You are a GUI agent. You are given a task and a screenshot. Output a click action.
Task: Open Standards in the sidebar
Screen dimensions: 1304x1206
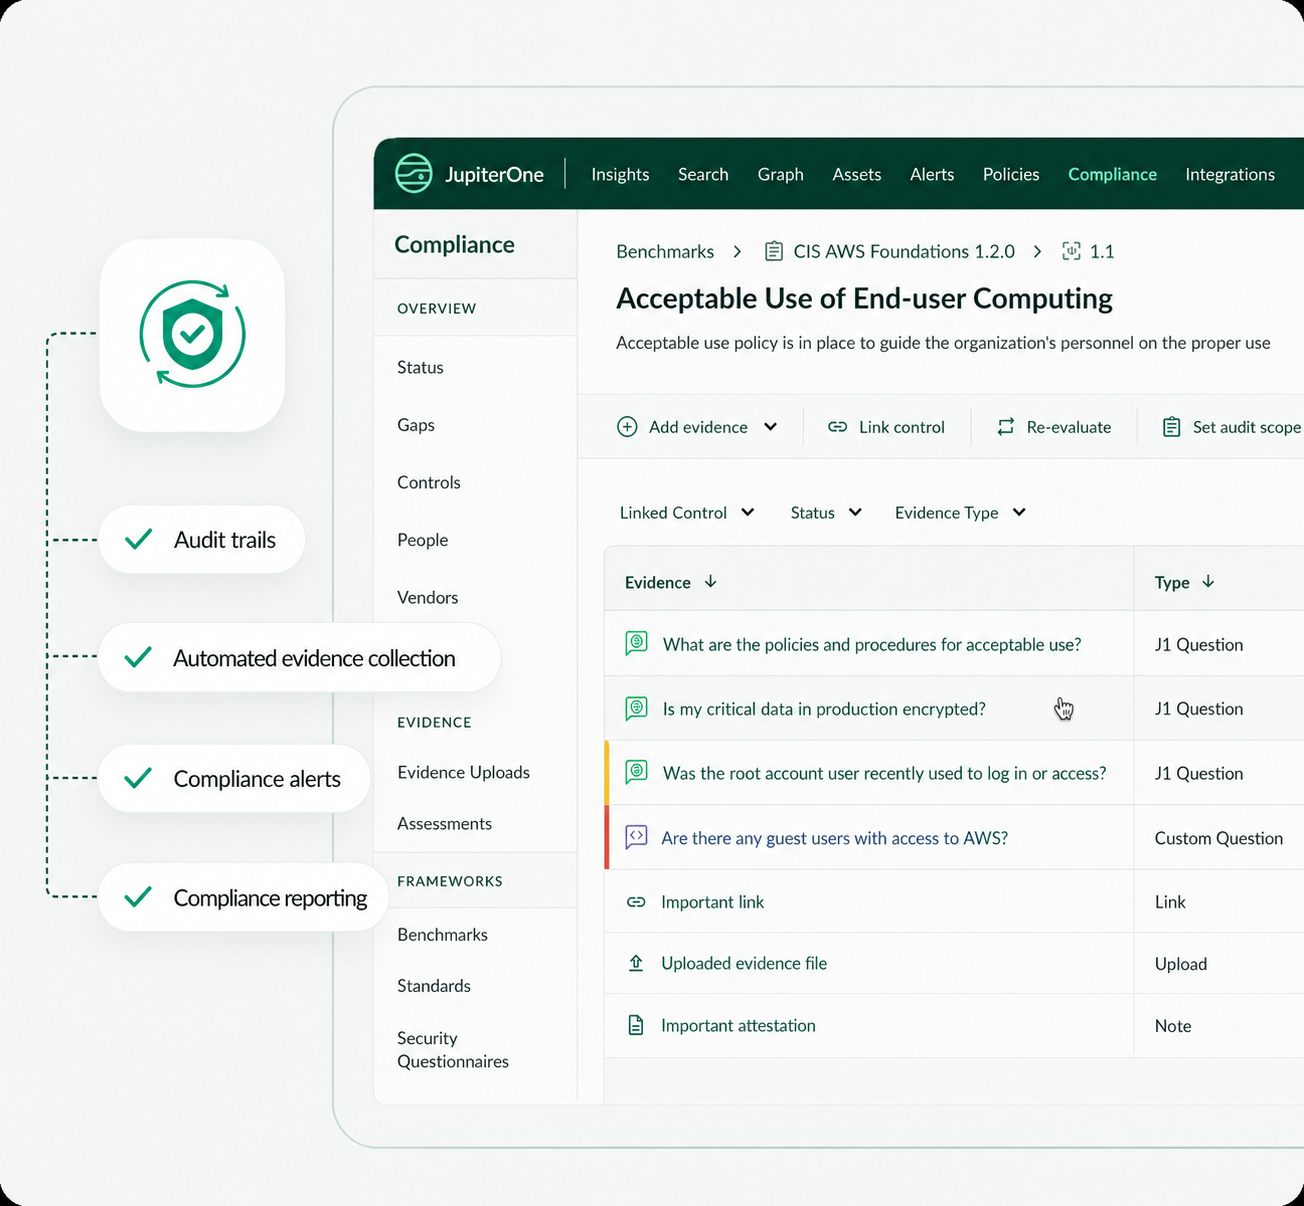click(434, 985)
